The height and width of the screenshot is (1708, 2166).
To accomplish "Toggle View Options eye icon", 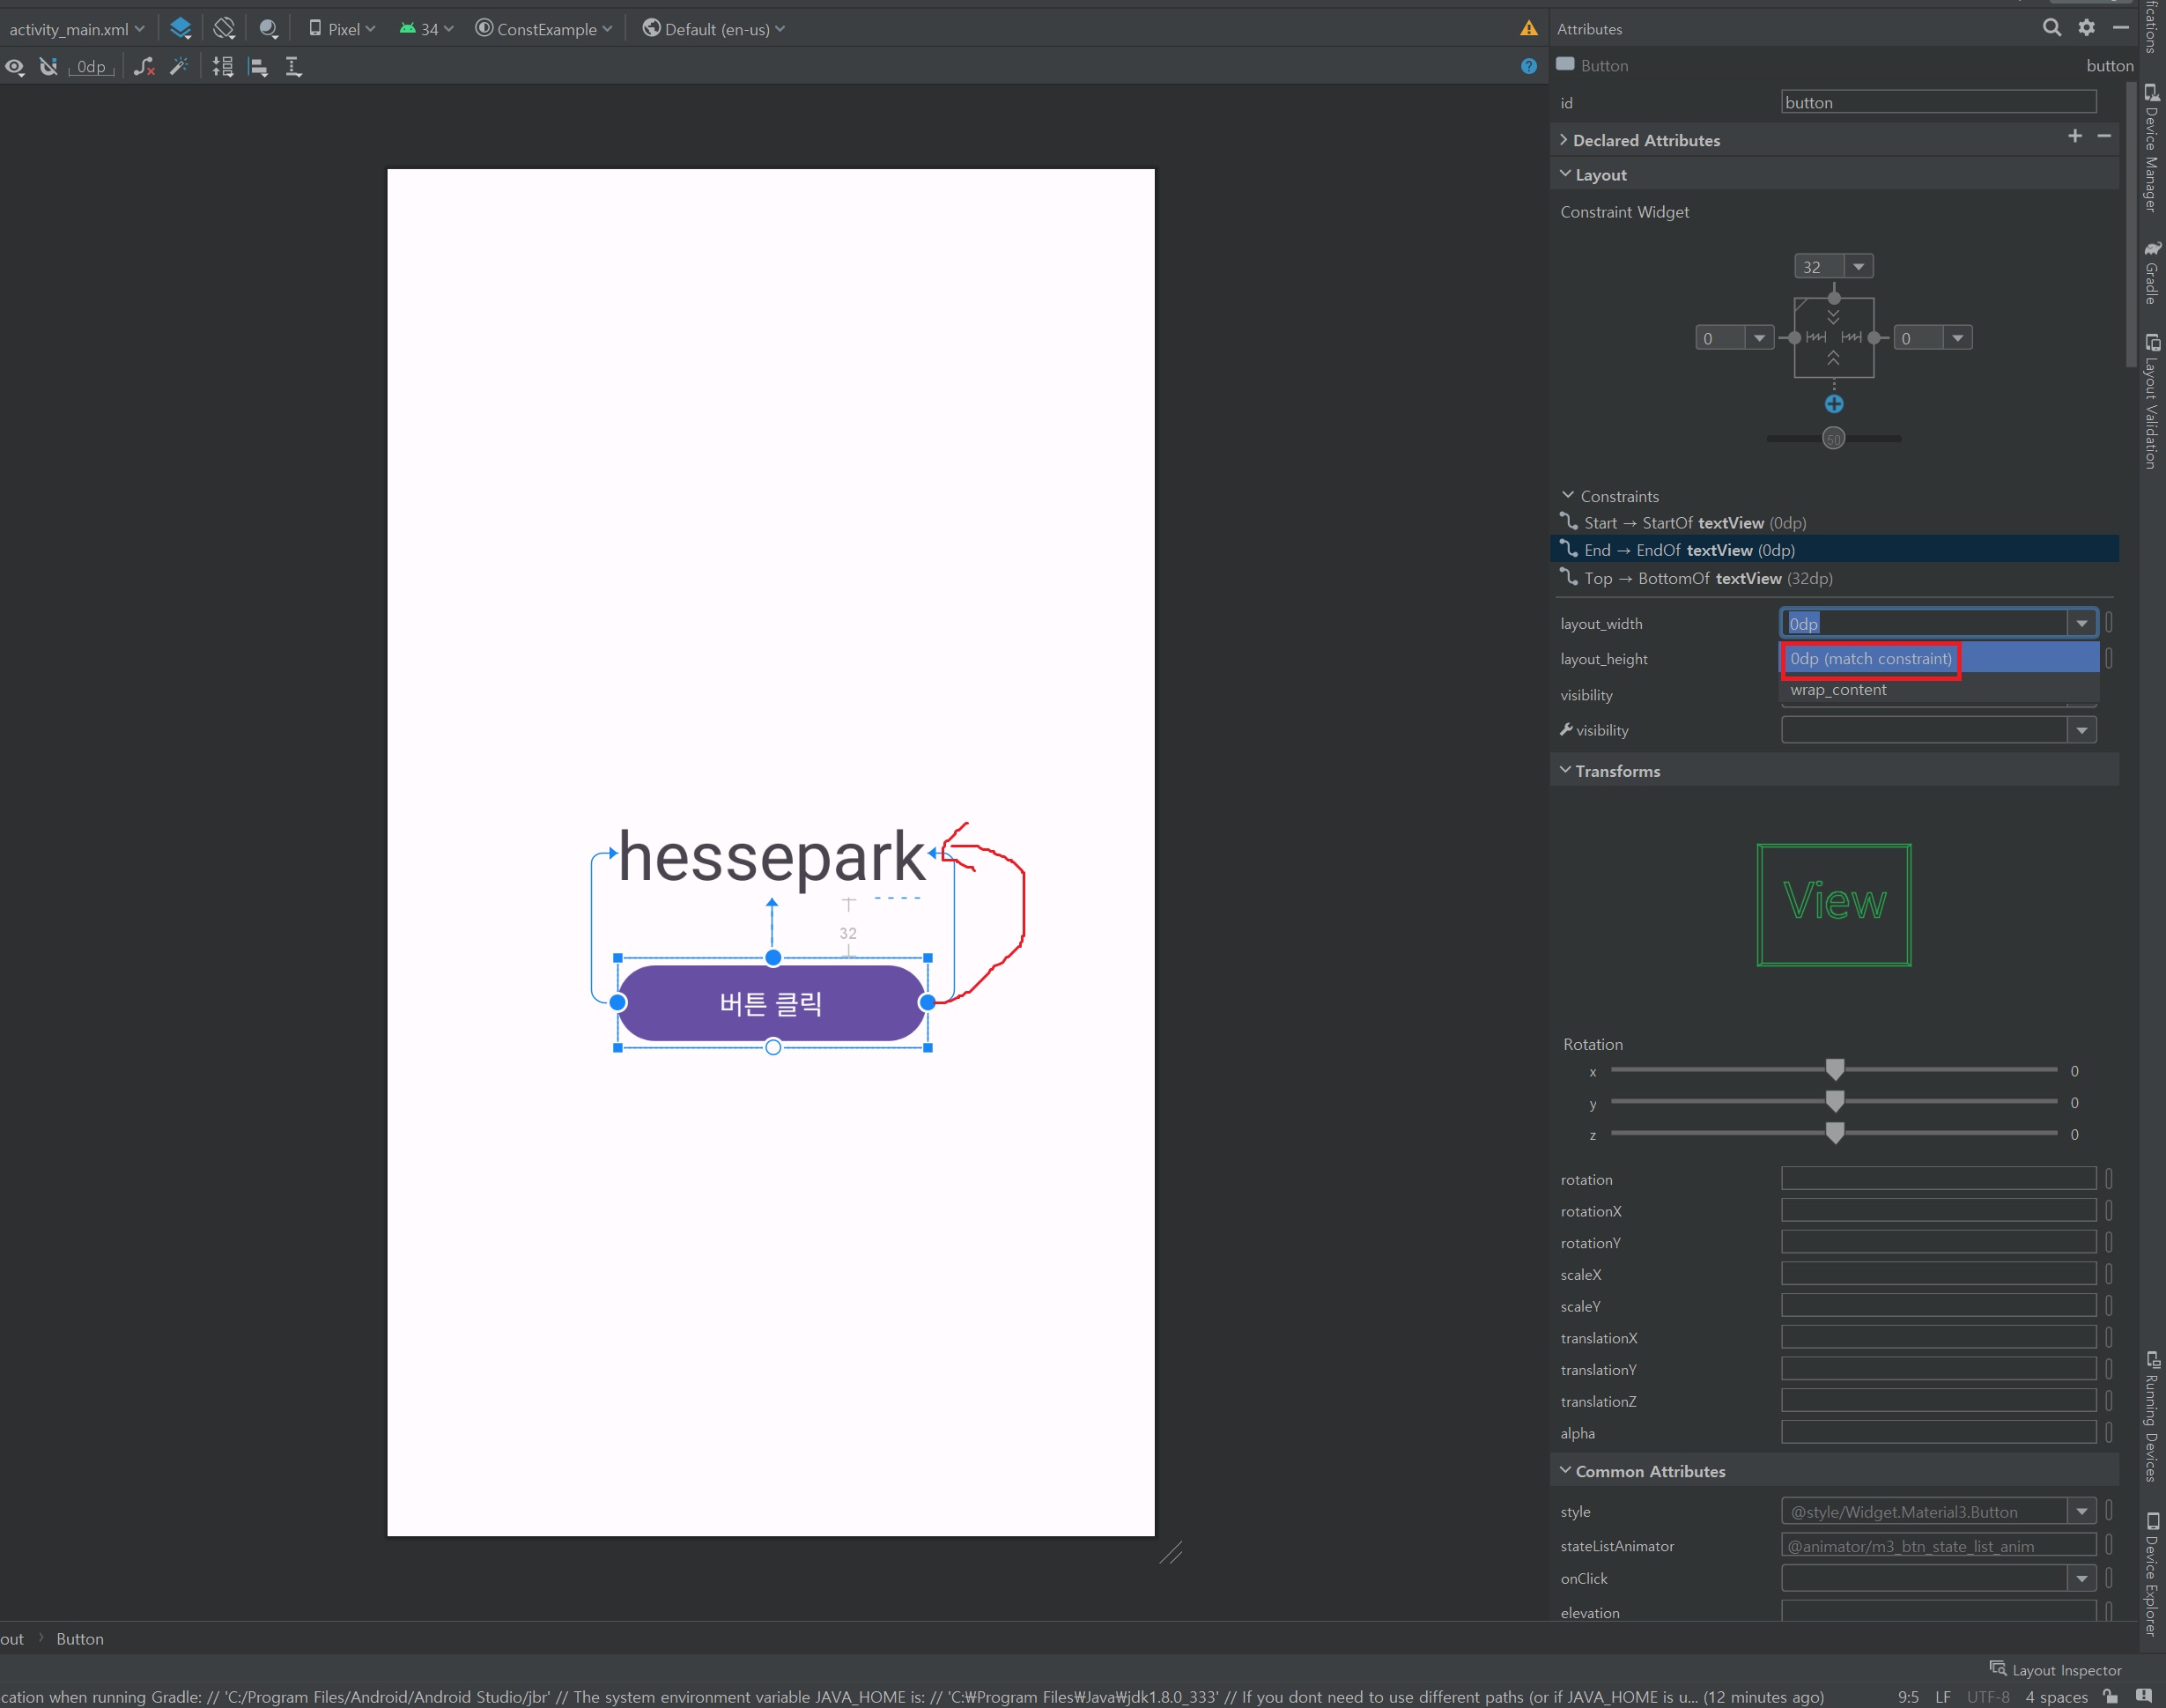I will pyautogui.click(x=15, y=67).
